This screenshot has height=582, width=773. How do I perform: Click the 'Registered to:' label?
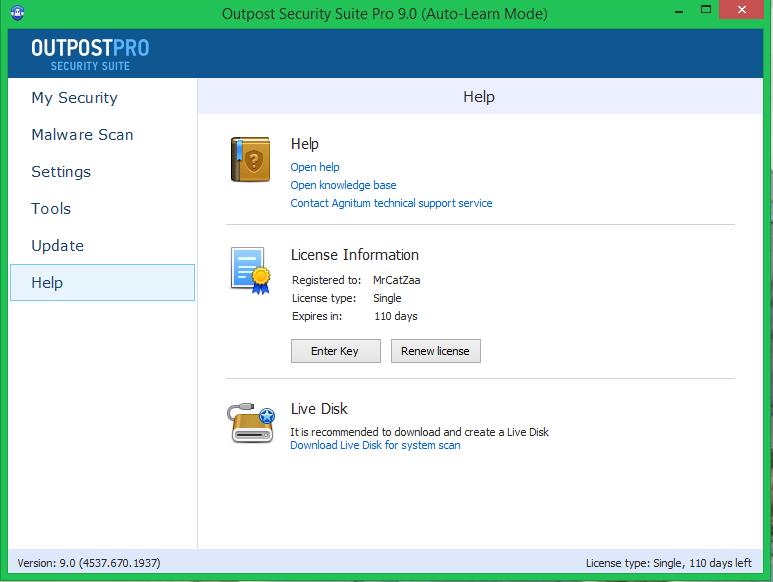tap(326, 280)
